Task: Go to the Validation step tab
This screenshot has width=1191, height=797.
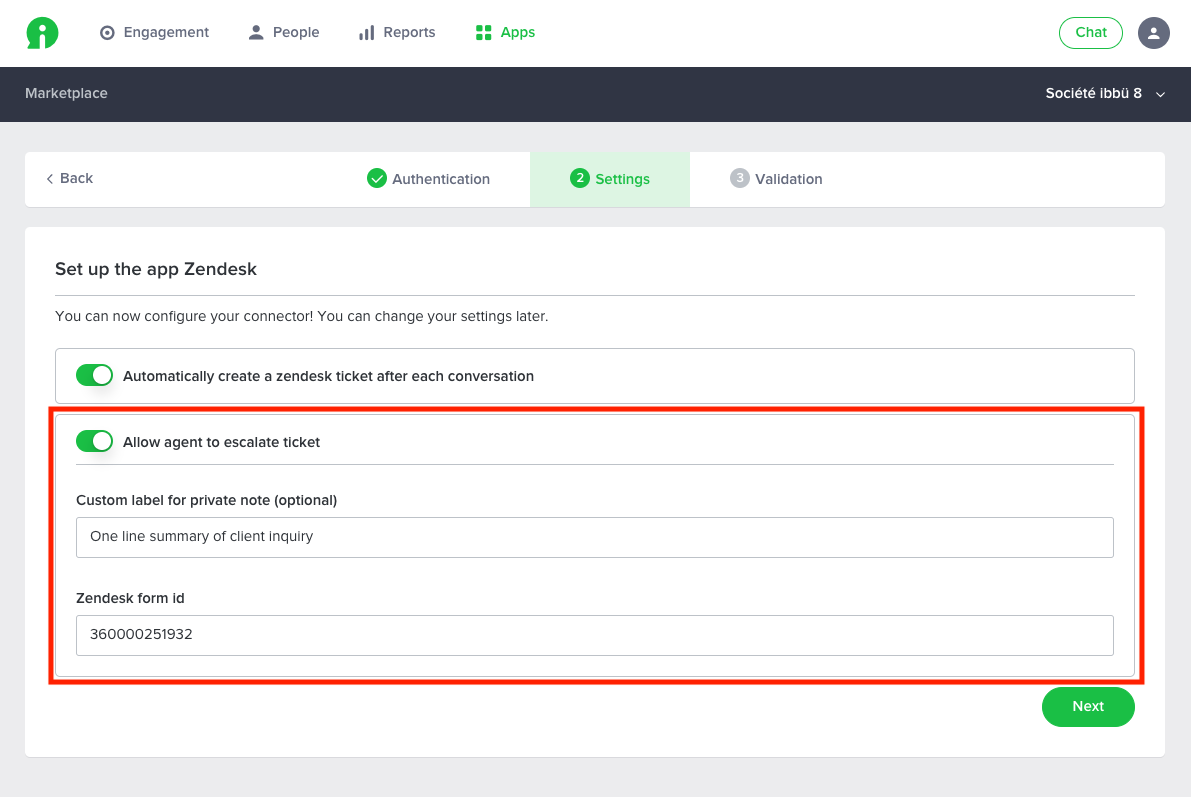Action: pyautogui.click(x=776, y=179)
